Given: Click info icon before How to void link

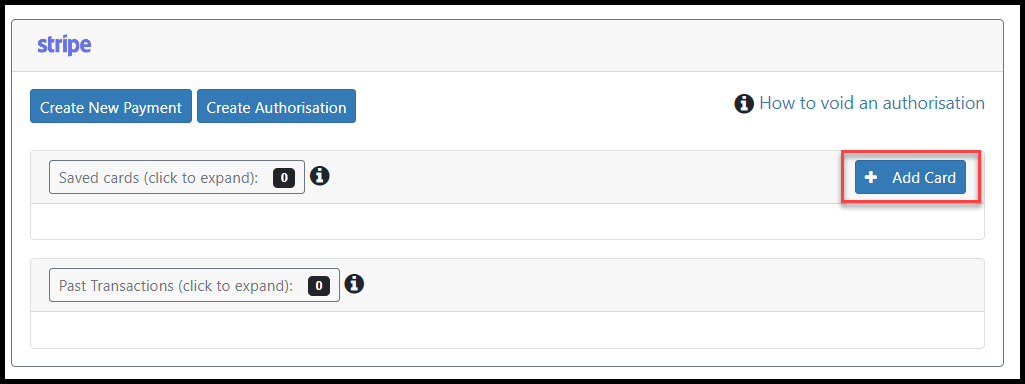Looking at the screenshot, I should coord(744,103).
